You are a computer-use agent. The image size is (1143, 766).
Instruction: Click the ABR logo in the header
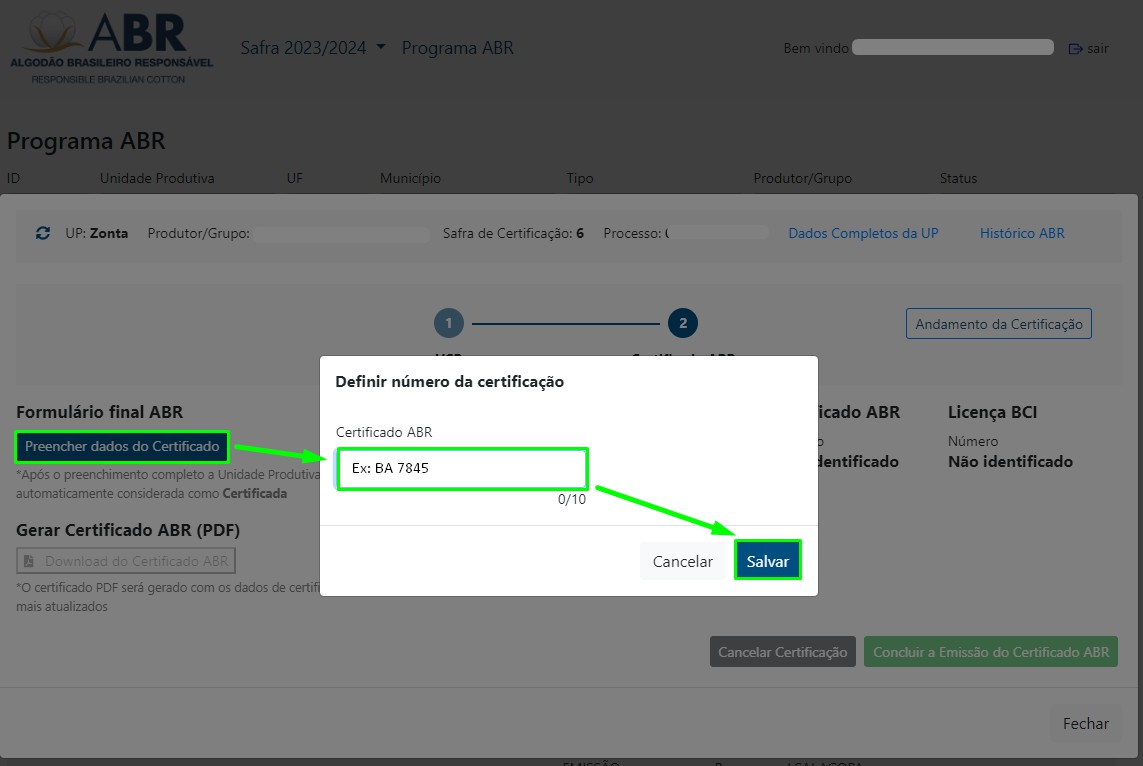tap(111, 48)
